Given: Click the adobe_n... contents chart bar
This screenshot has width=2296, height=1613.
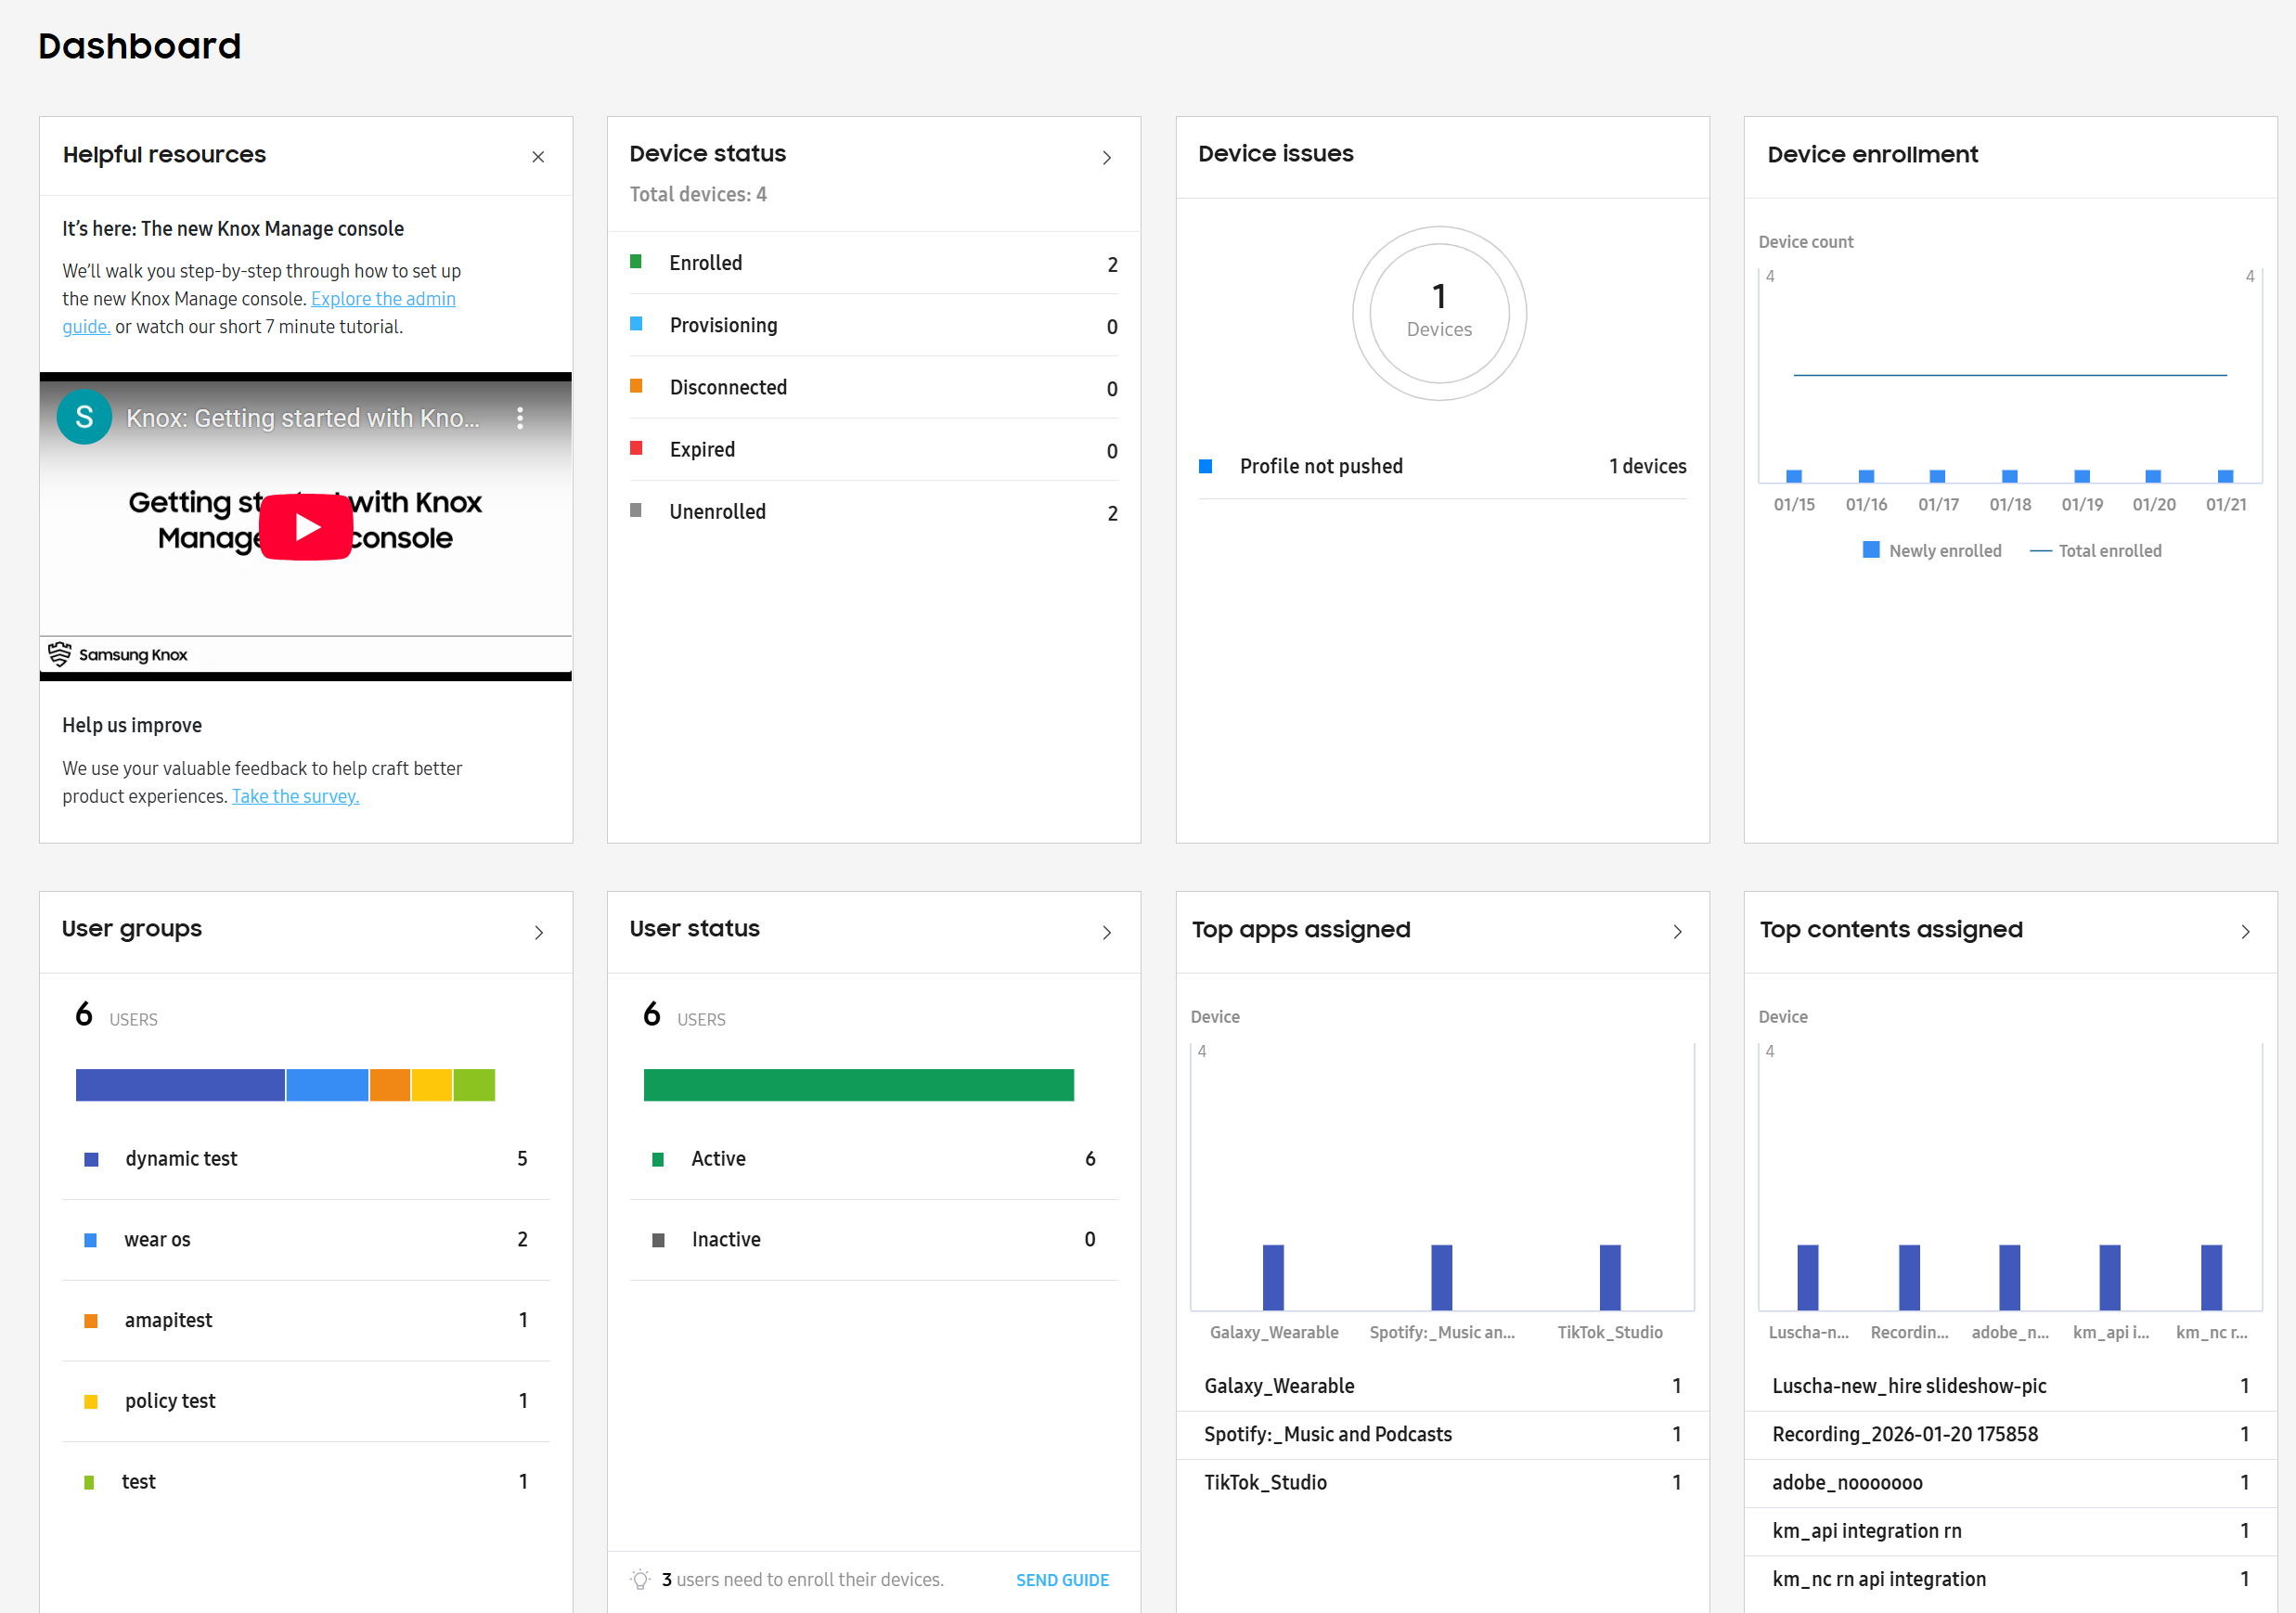Looking at the screenshot, I should click(2009, 1277).
